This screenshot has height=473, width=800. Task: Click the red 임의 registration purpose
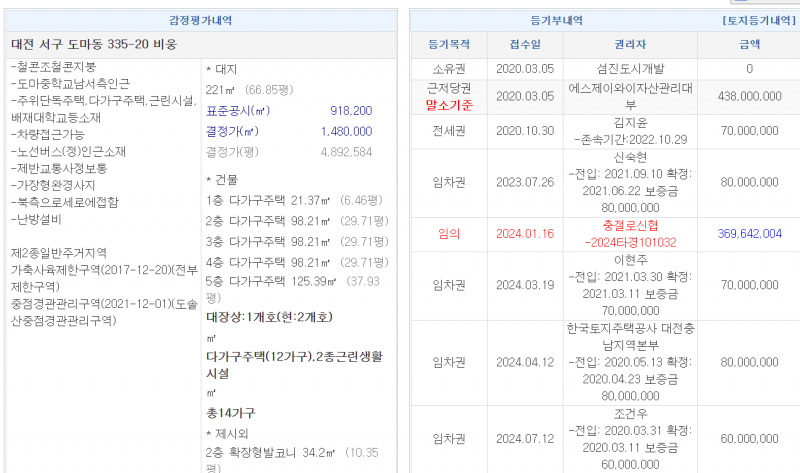click(x=449, y=234)
